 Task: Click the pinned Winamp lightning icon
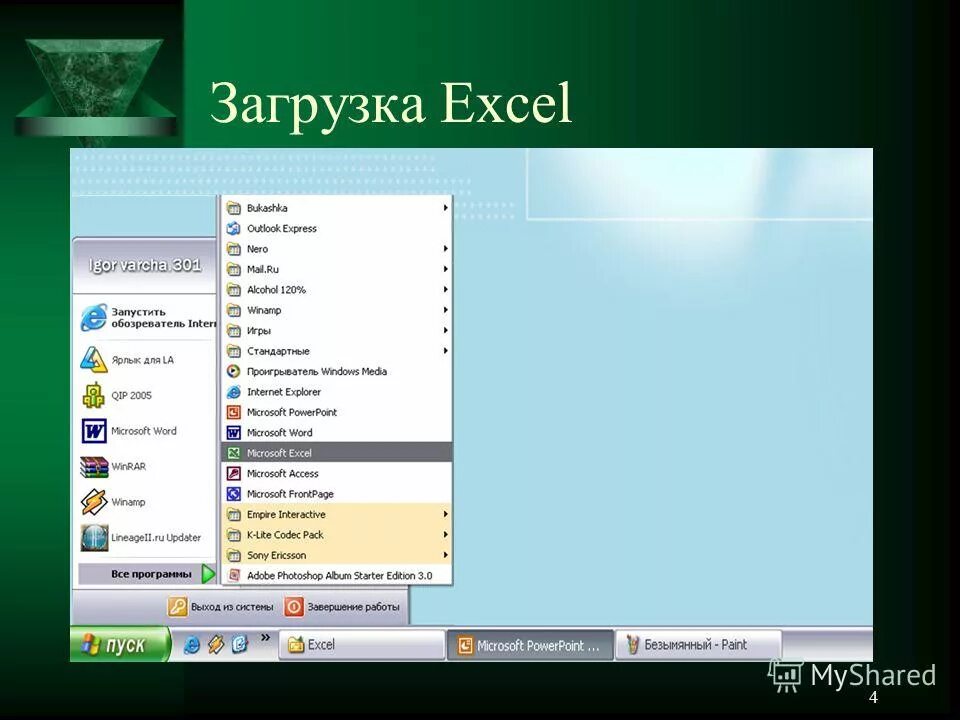pyautogui.click(x=94, y=502)
